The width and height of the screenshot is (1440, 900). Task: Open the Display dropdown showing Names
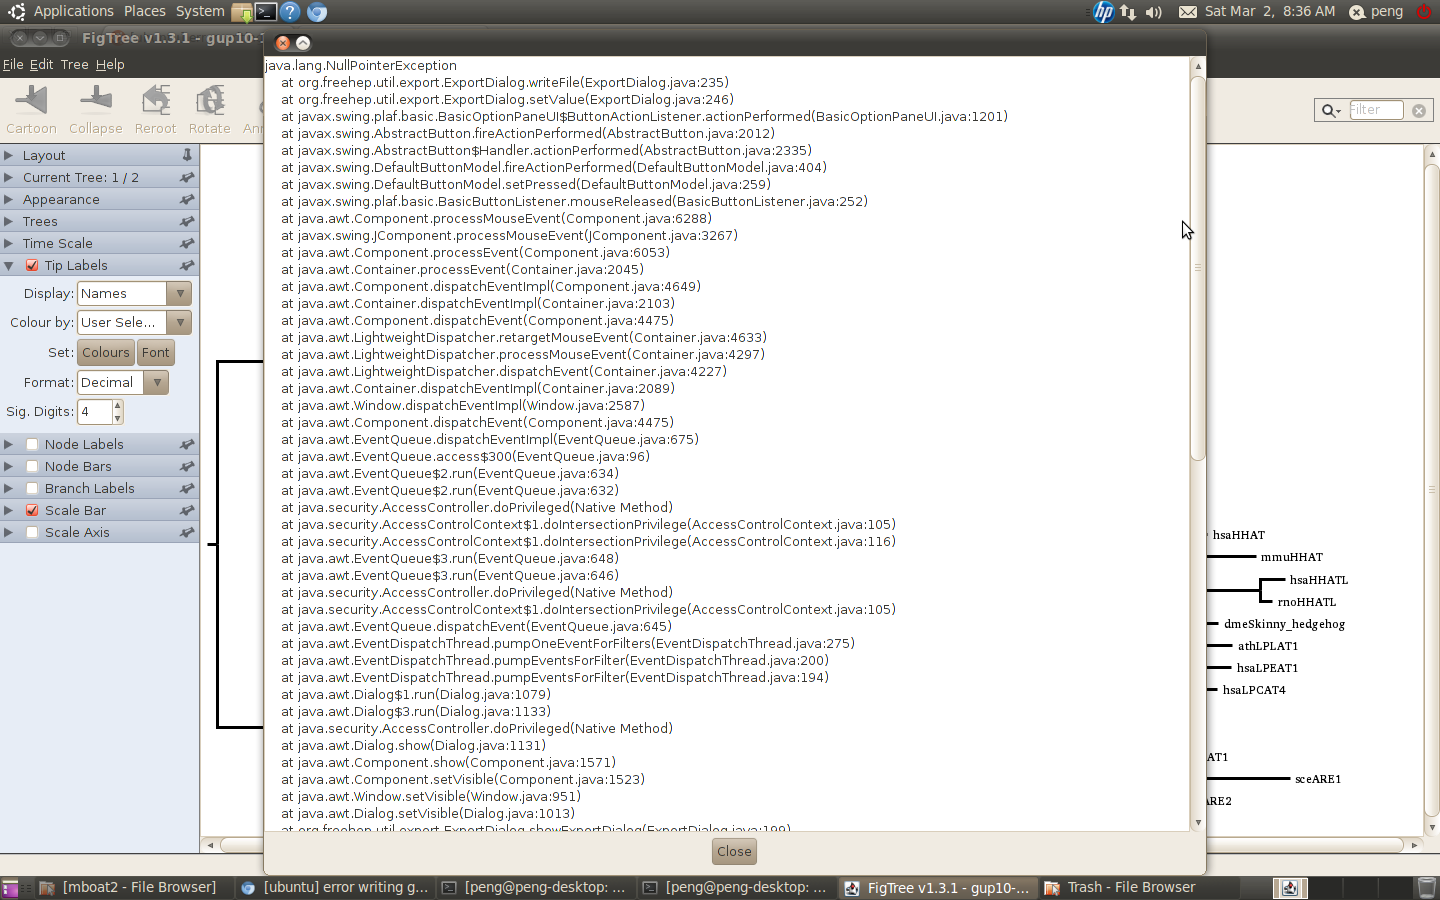tap(134, 294)
